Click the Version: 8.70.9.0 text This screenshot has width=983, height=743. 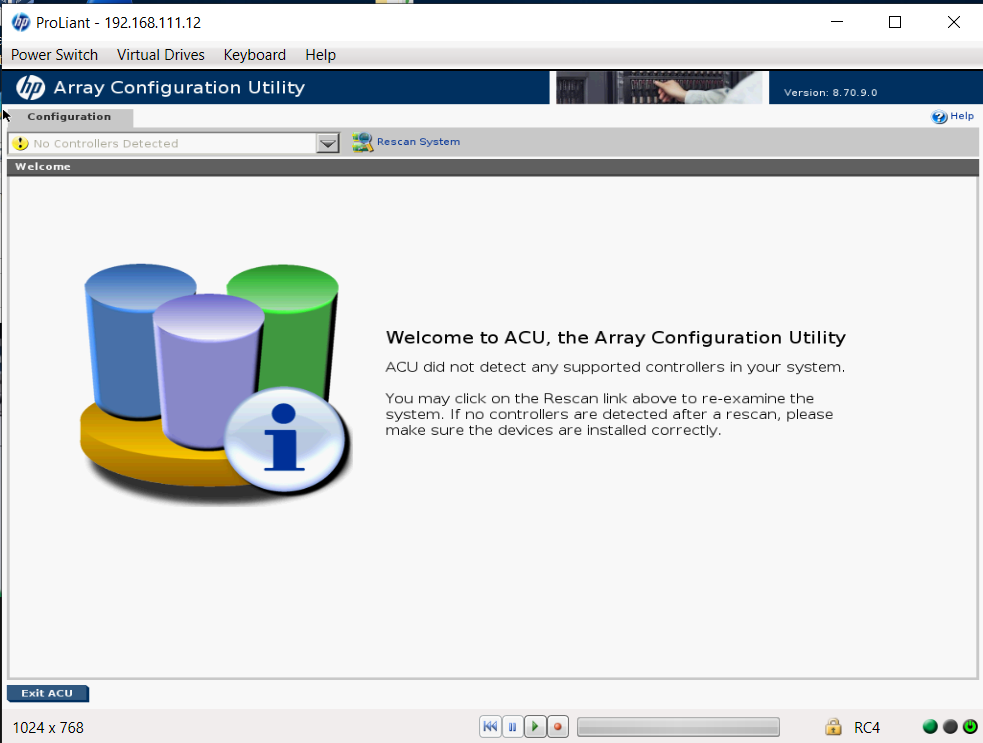[830, 93]
